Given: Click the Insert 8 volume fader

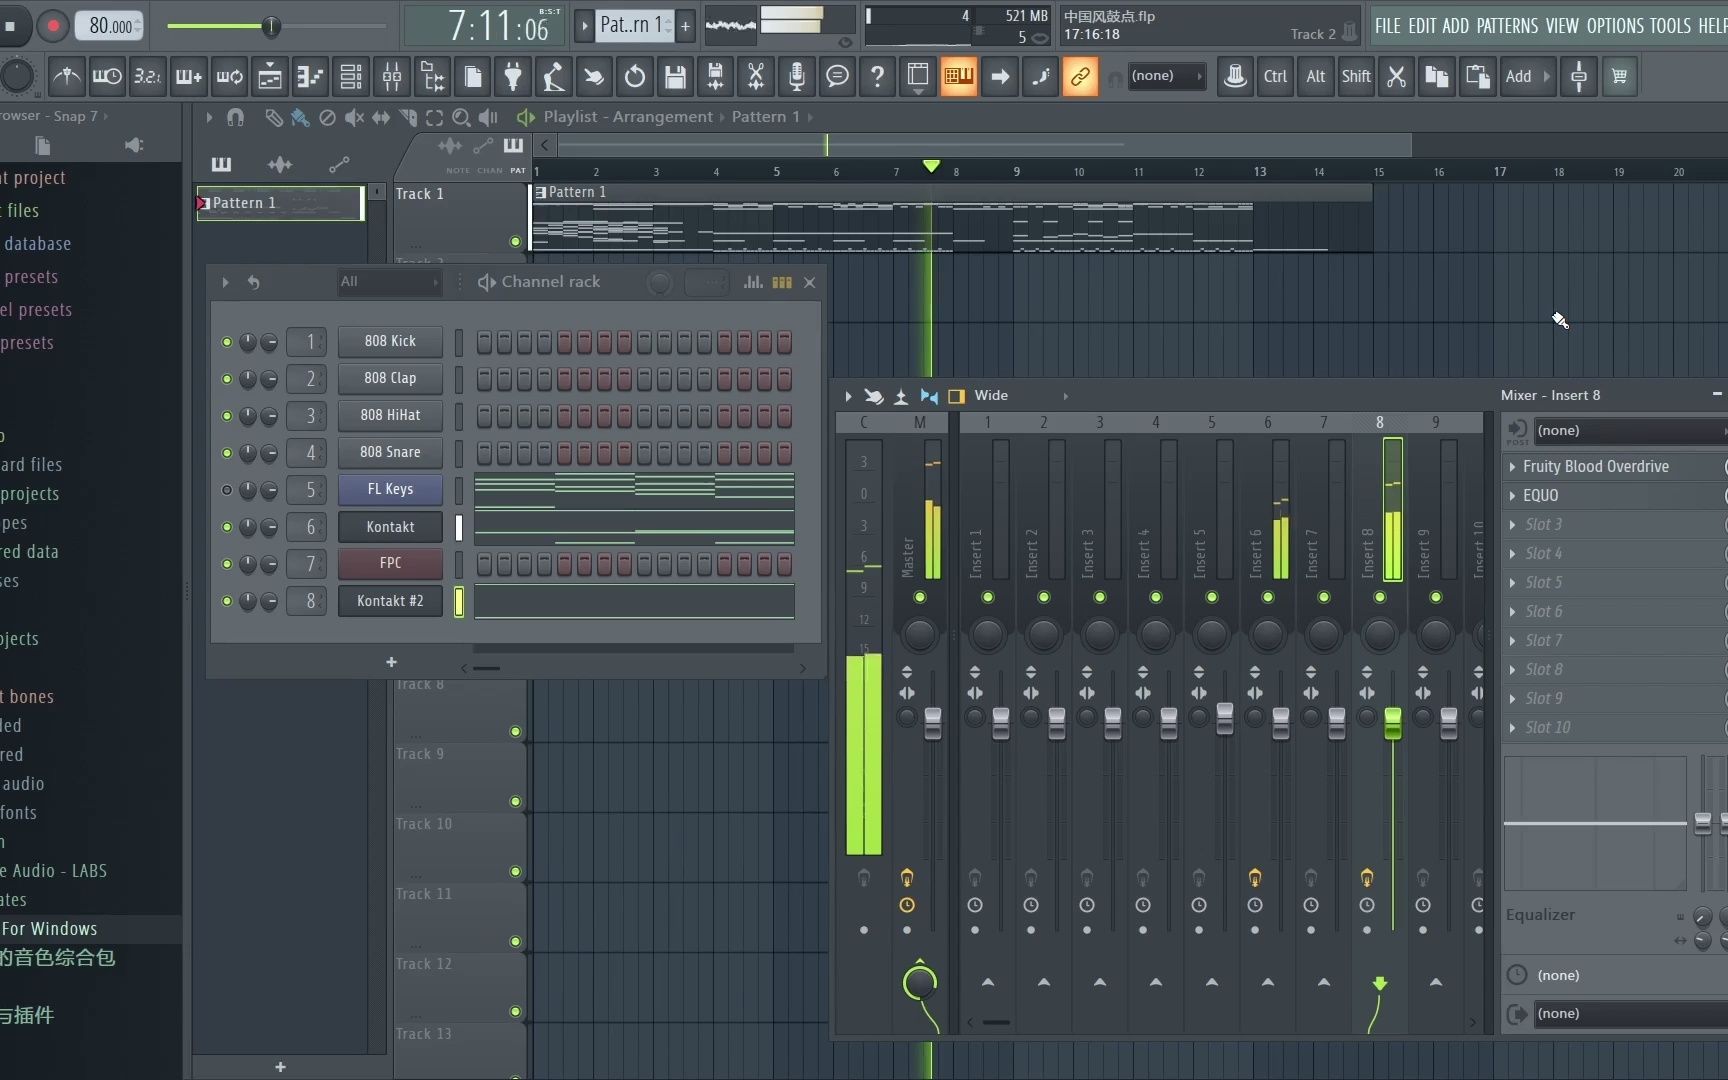Looking at the screenshot, I should pyautogui.click(x=1392, y=723).
